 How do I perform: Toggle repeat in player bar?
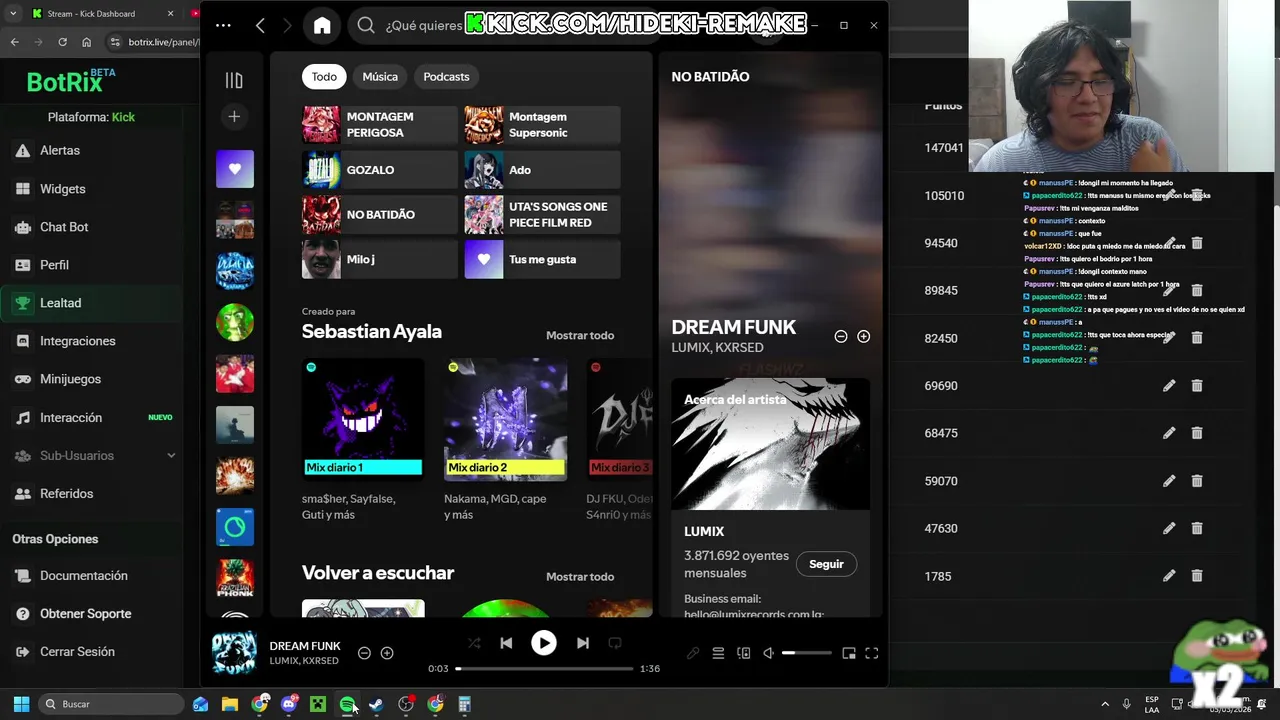[x=614, y=643]
